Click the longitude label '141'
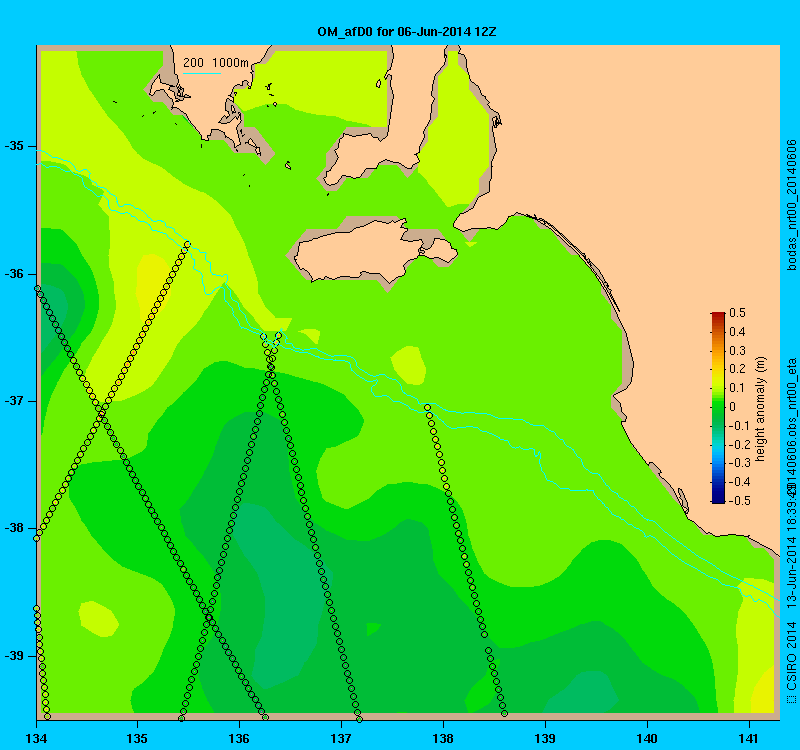Screen dimensions: 800x750 [x=749, y=739]
